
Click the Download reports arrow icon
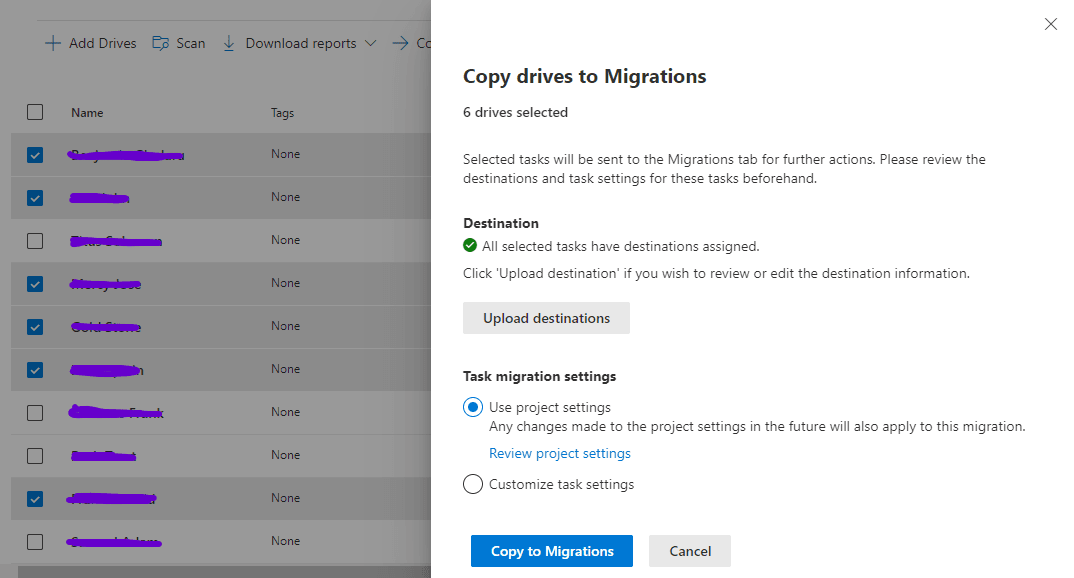click(229, 43)
